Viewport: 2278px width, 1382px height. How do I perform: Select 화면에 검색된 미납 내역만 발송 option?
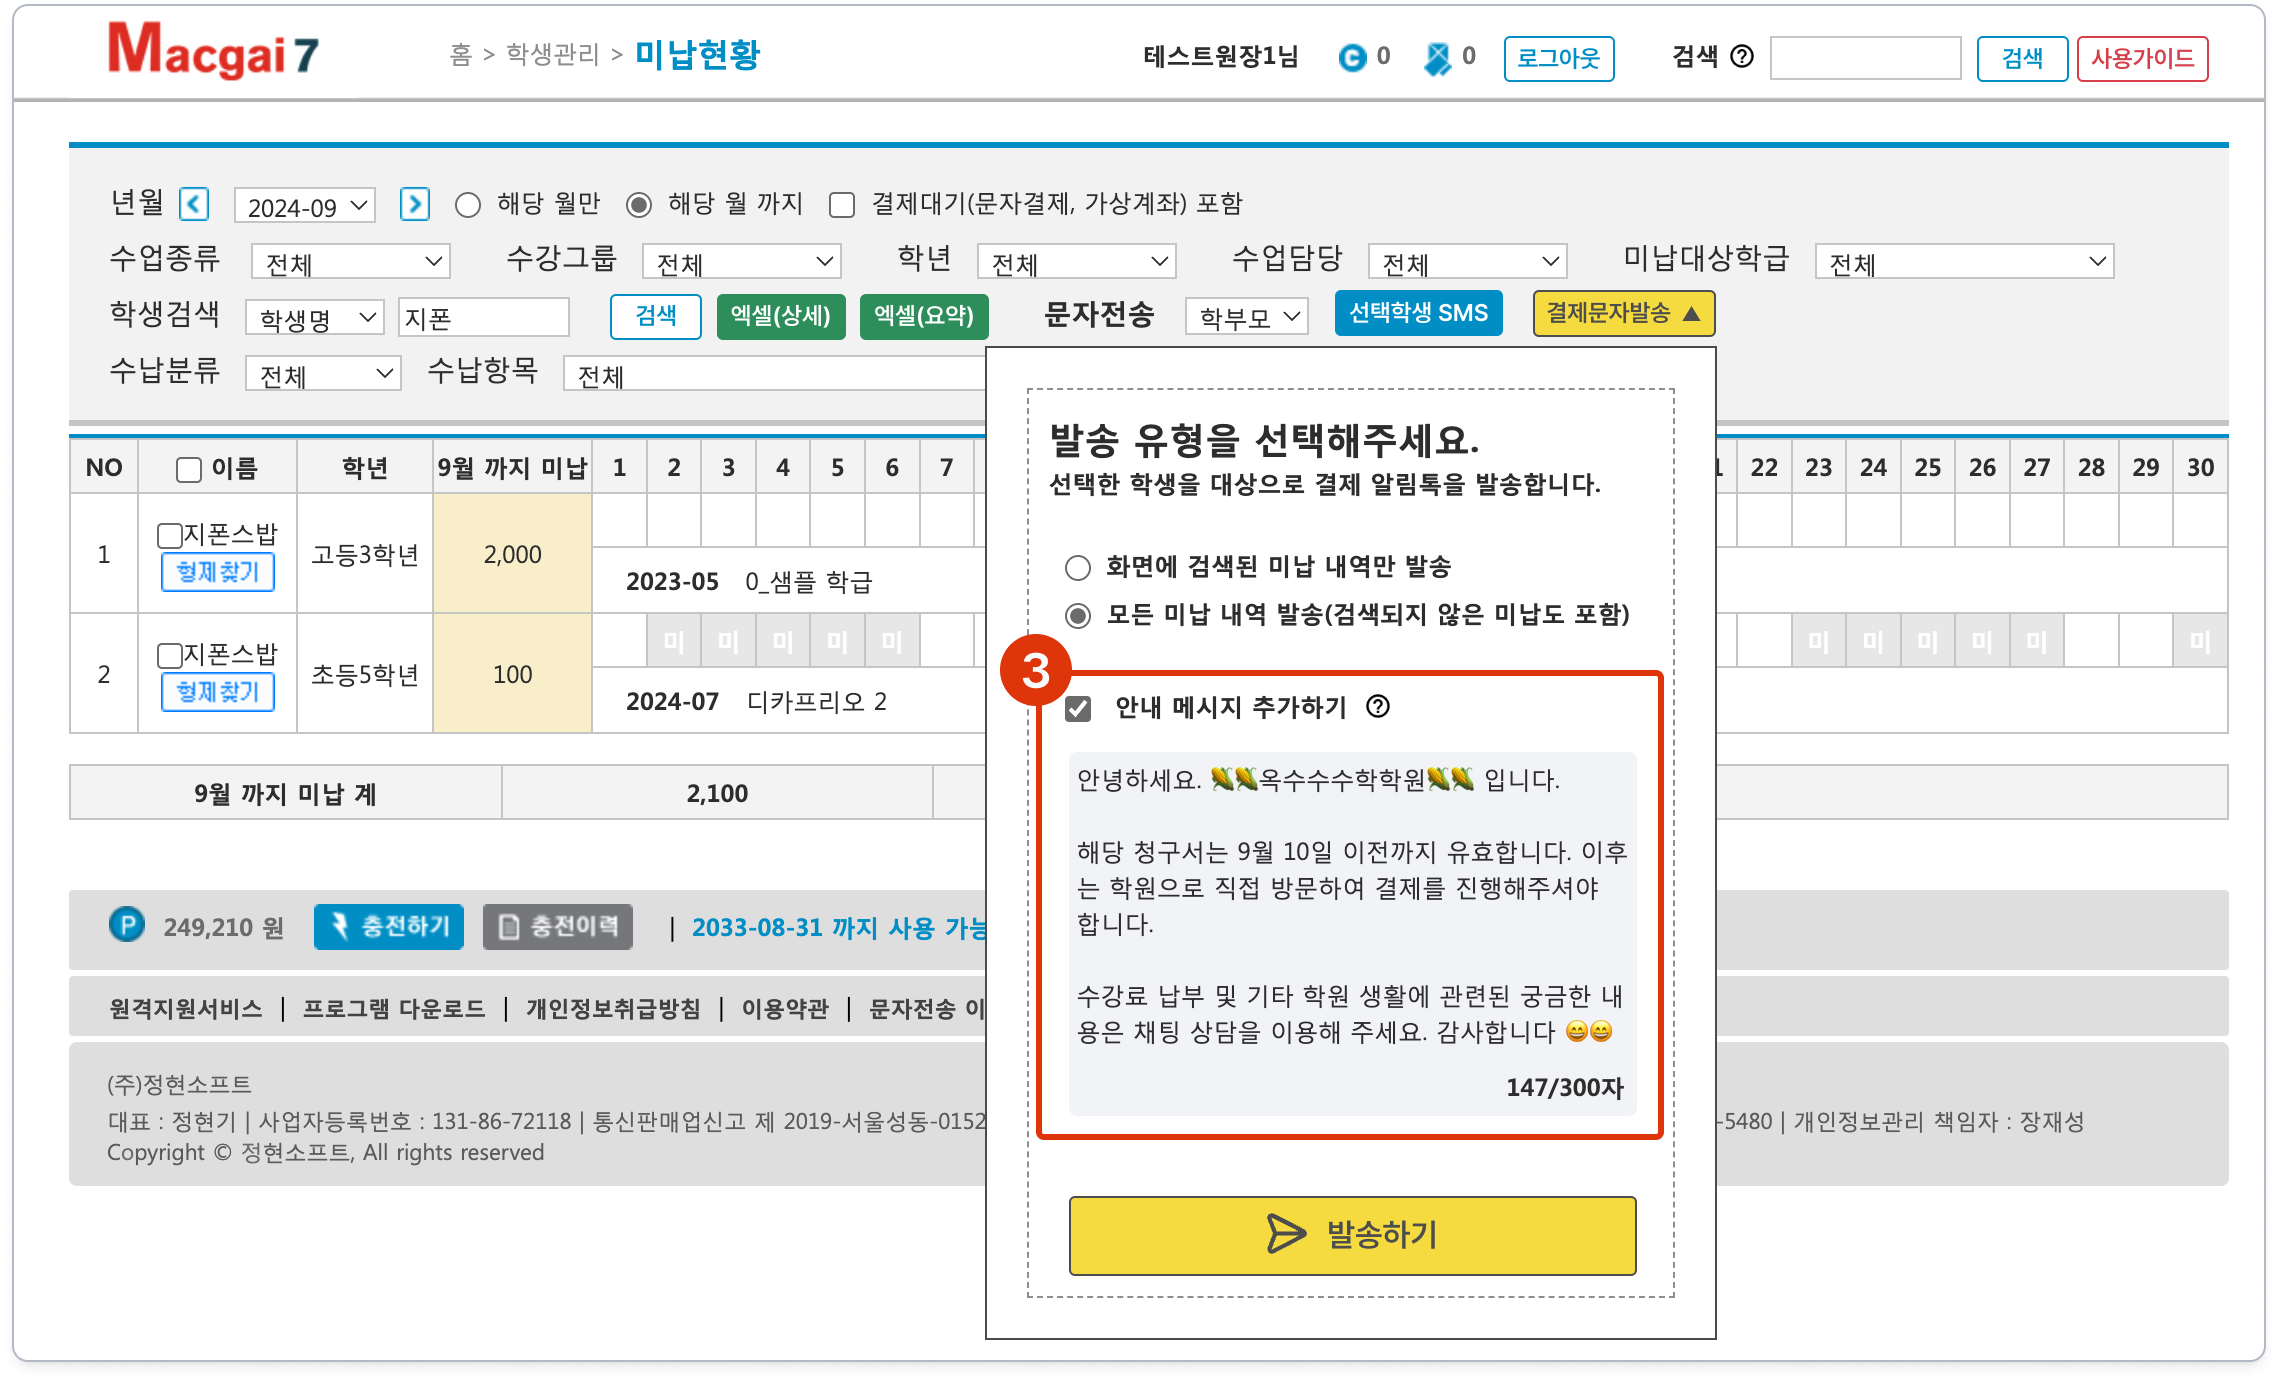pos(1078,568)
